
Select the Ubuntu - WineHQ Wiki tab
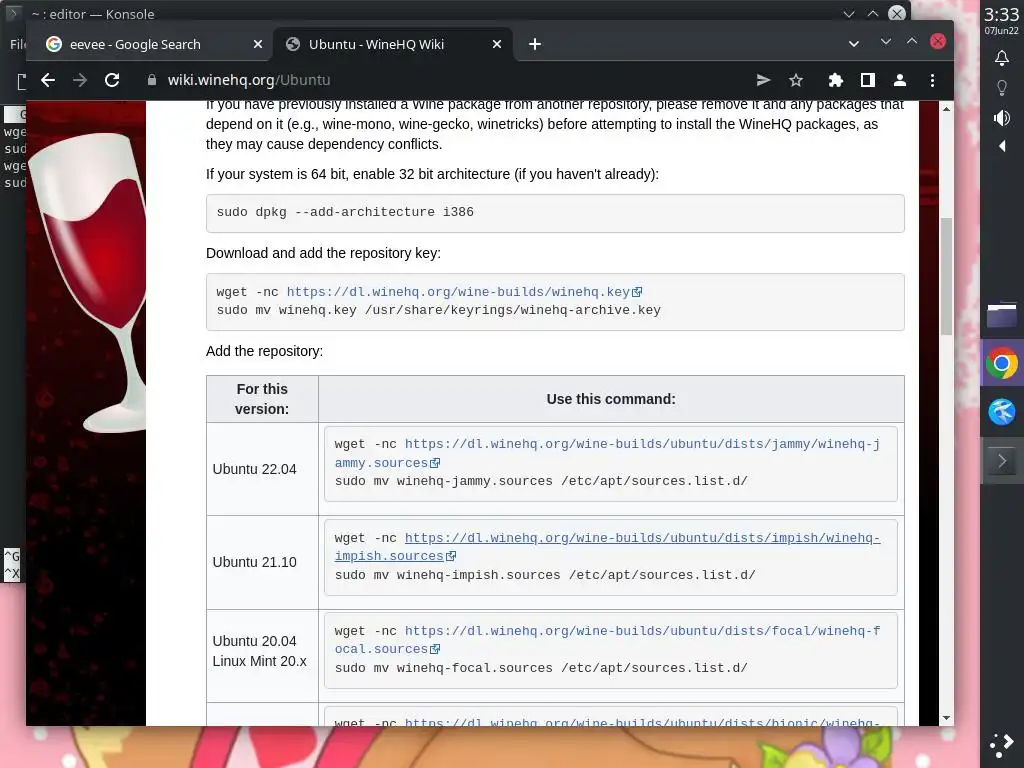point(393,44)
